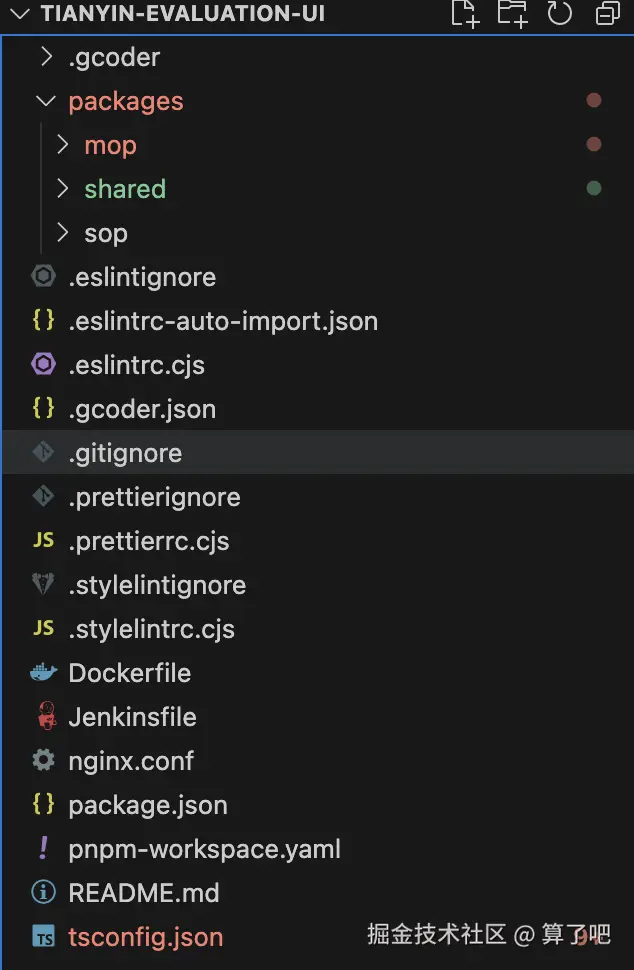Open the package.json file
Image resolution: width=634 pixels, height=970 pixels.
click(147, 805)
